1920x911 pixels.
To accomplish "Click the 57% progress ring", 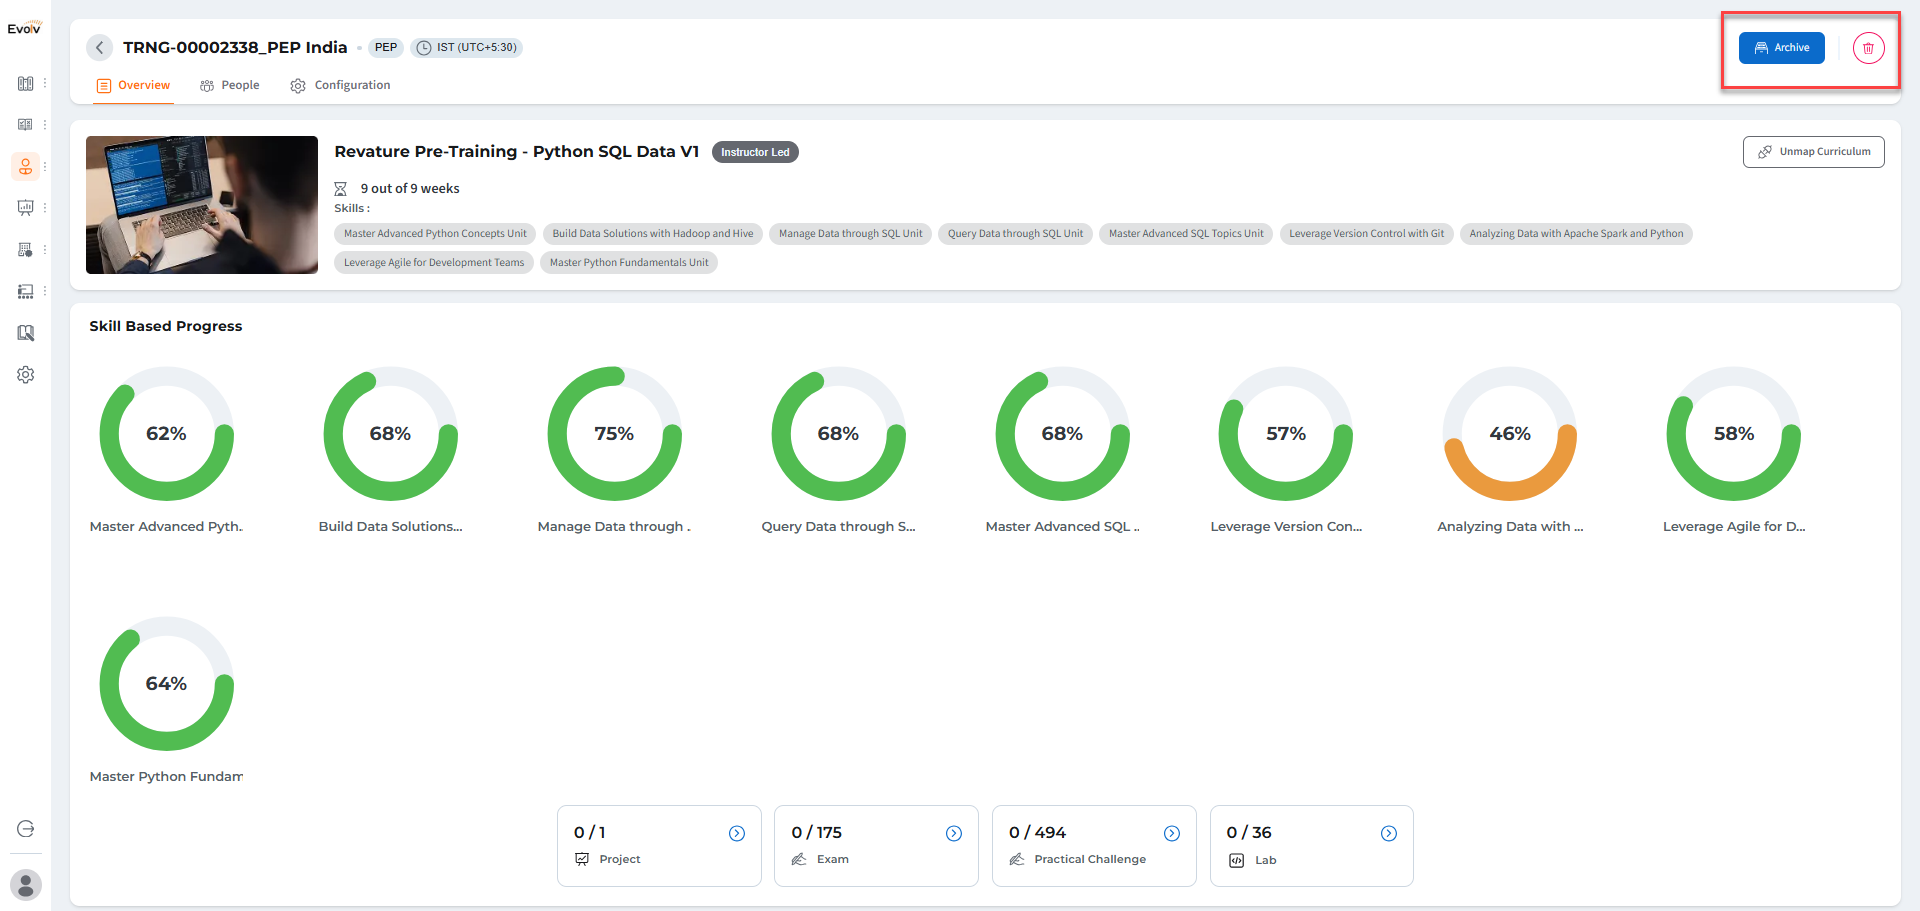I will click(1286, 434).
